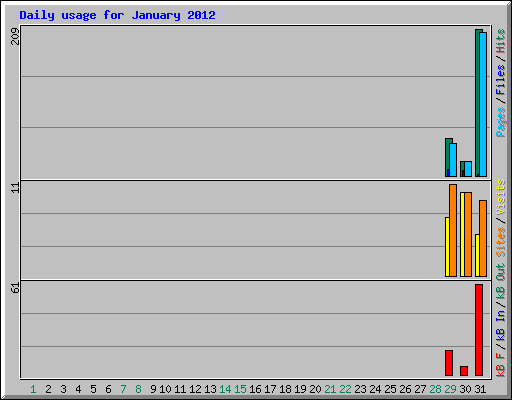
Task: Click the 'kB F' legend label
Action: 501,365
